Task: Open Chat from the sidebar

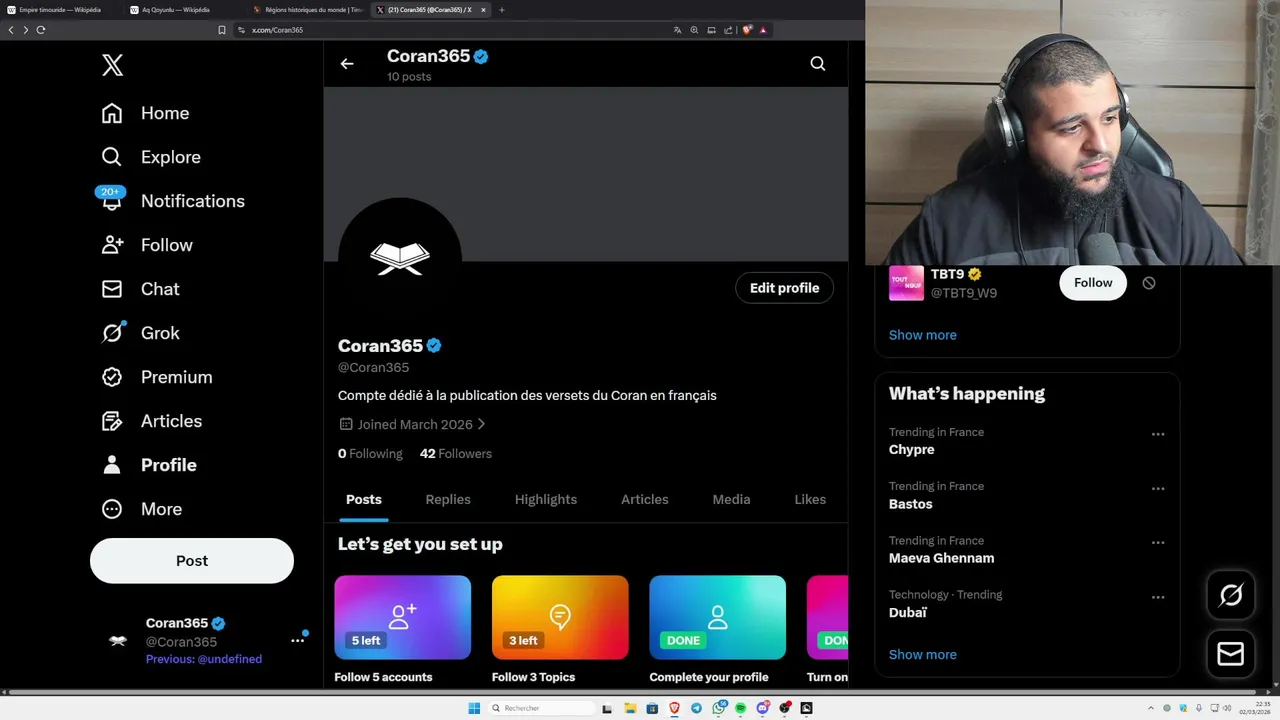Action: [x=140, y=289]
